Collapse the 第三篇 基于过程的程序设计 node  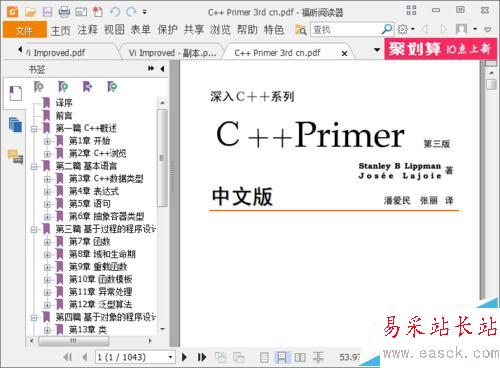[x=34, y=229]
